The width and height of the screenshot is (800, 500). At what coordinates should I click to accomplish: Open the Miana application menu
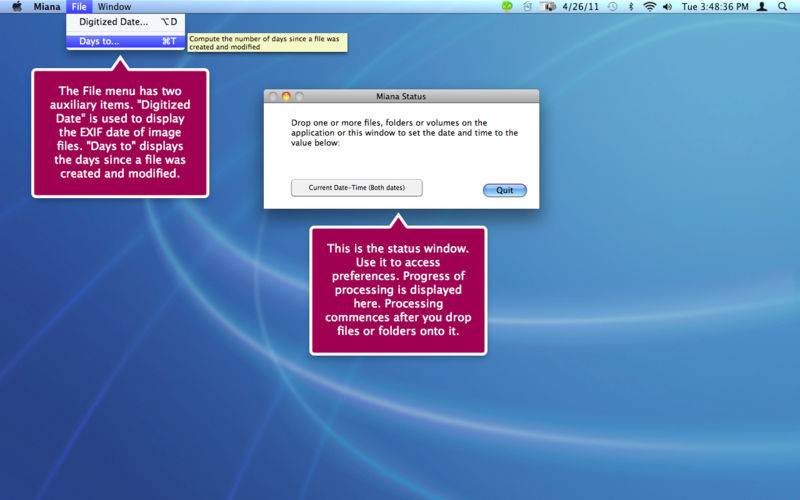(47, 7)
